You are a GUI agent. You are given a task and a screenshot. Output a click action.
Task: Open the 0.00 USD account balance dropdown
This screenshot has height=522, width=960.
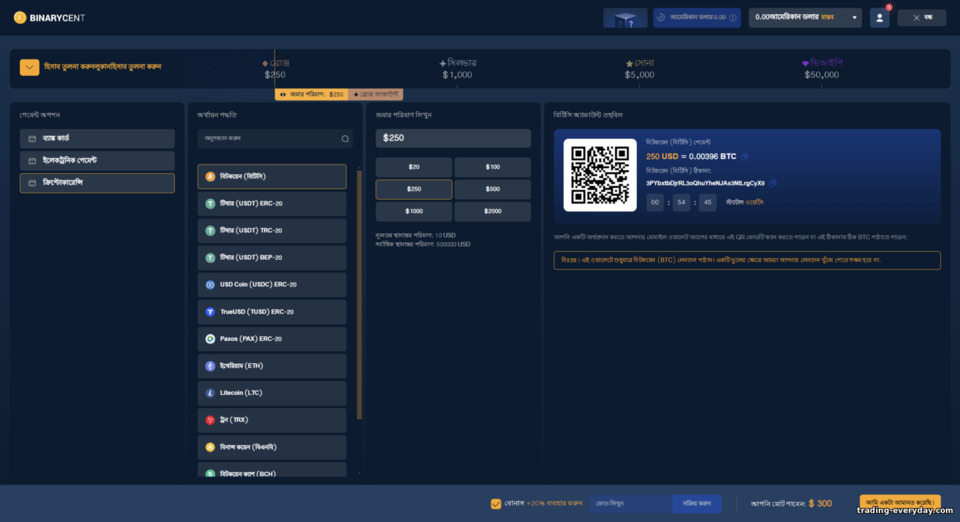[805, 18]
